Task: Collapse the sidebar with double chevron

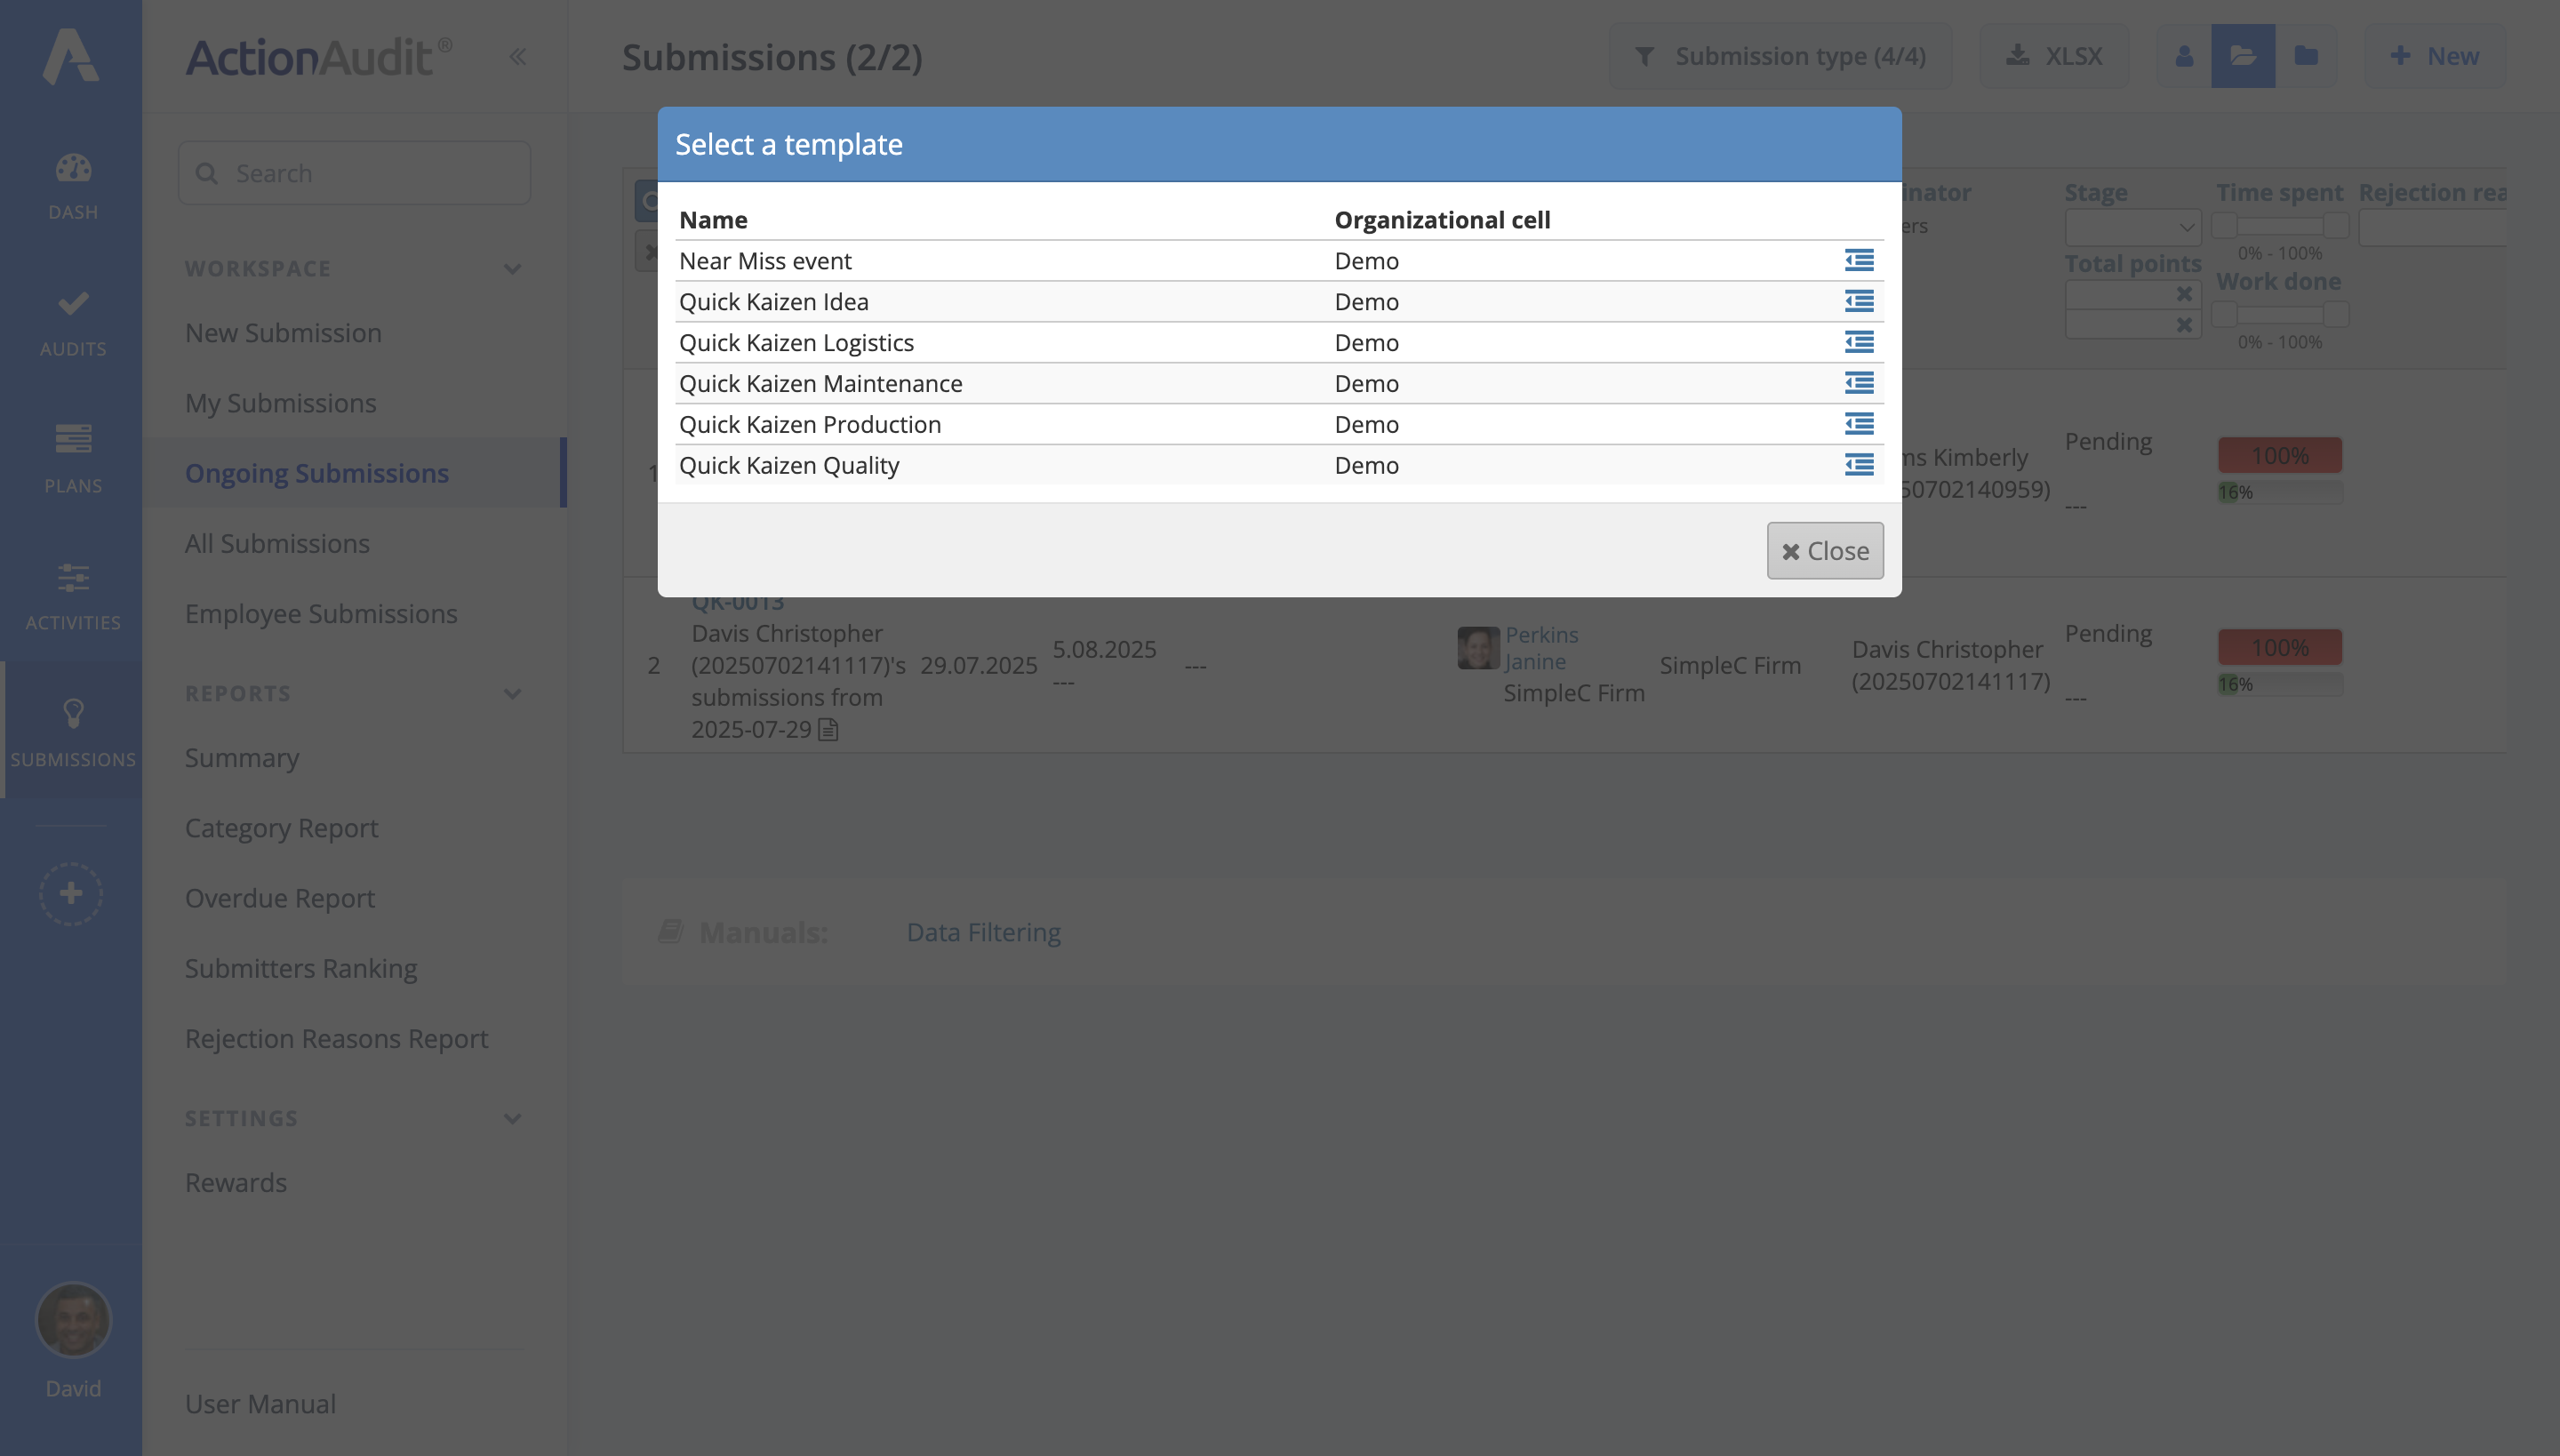Action: (x=517, y=57)
